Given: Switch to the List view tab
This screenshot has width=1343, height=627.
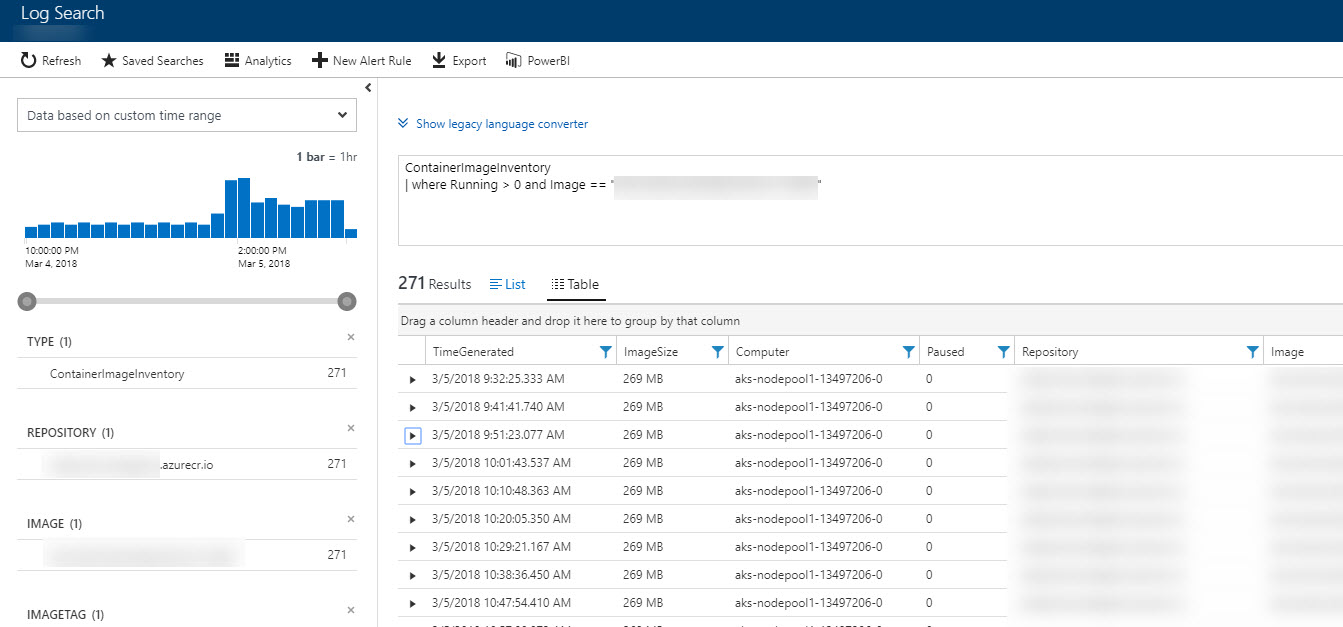Looking at the screenshot, I should [507, 284].
